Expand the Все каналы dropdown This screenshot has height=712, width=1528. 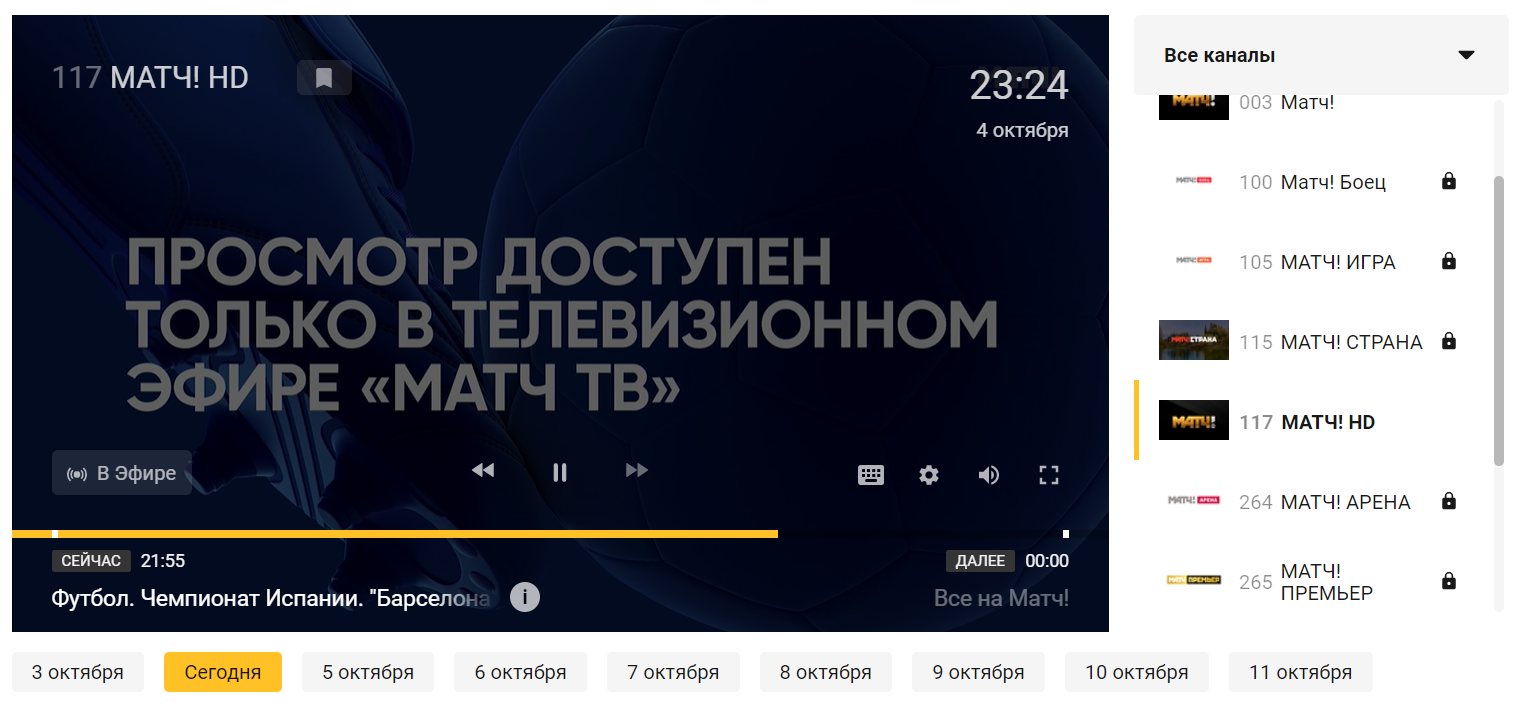coord(1320,55)
